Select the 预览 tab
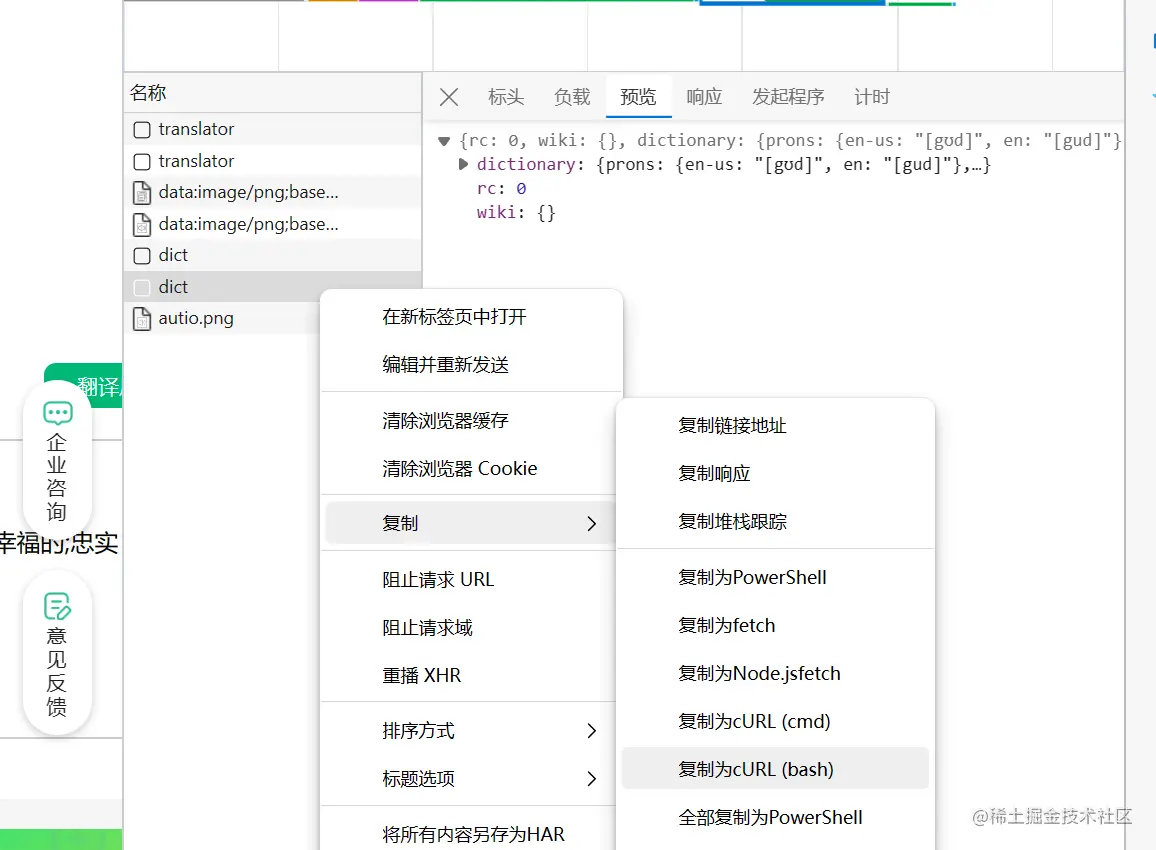 [x=638, y=97]
